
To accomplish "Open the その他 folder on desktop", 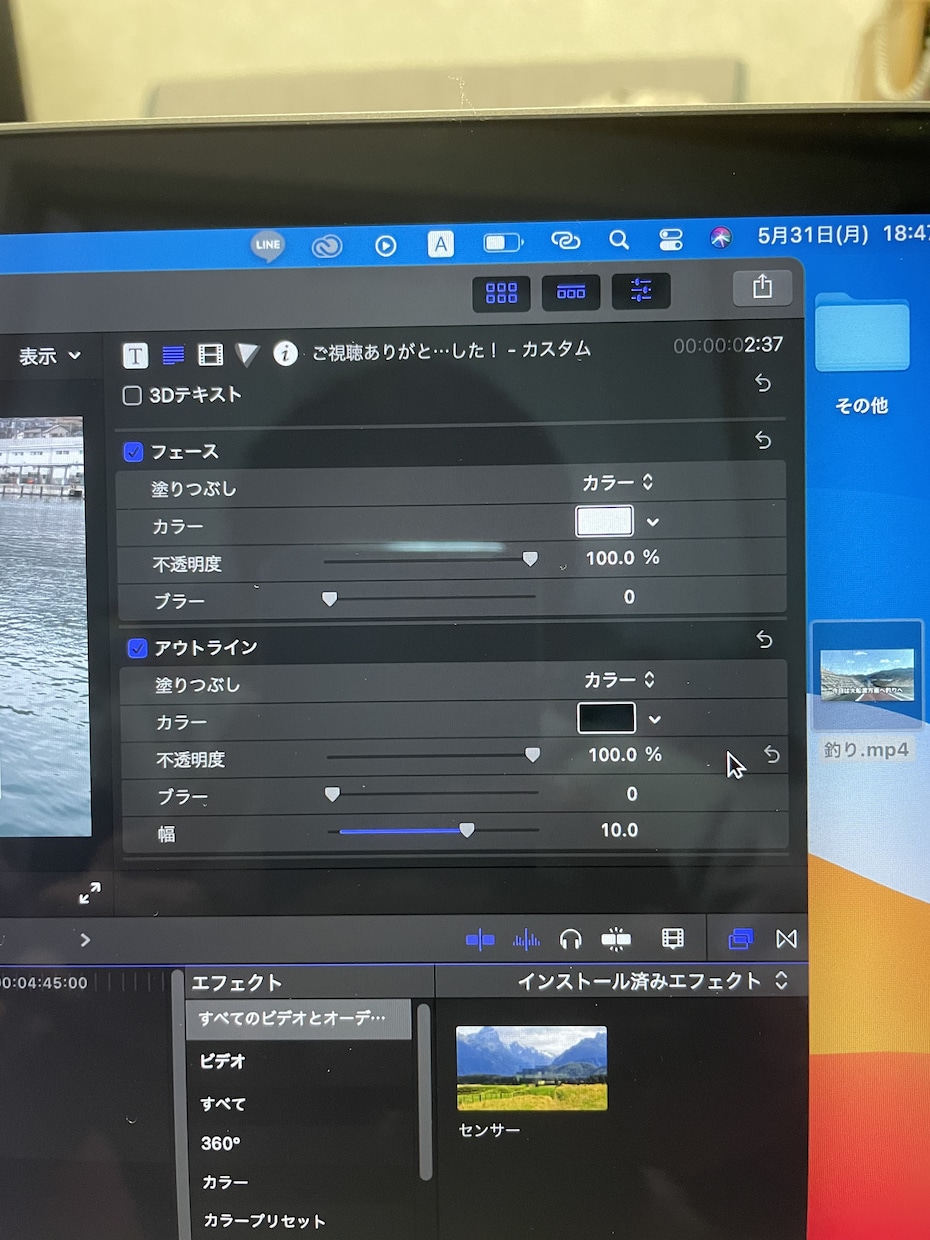I will click(861, 333).
